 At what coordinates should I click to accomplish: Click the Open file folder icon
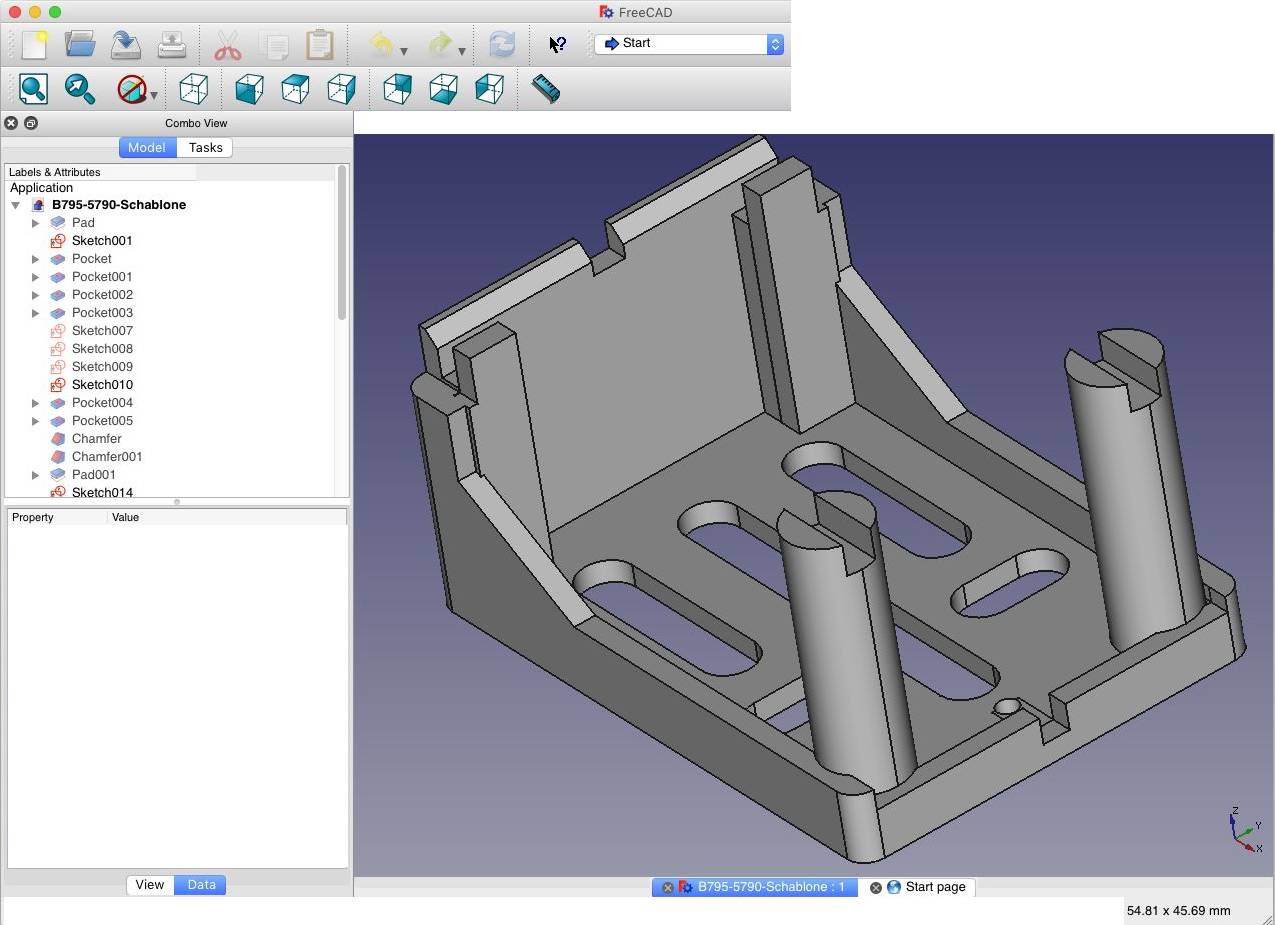click(x=80, y=45)
